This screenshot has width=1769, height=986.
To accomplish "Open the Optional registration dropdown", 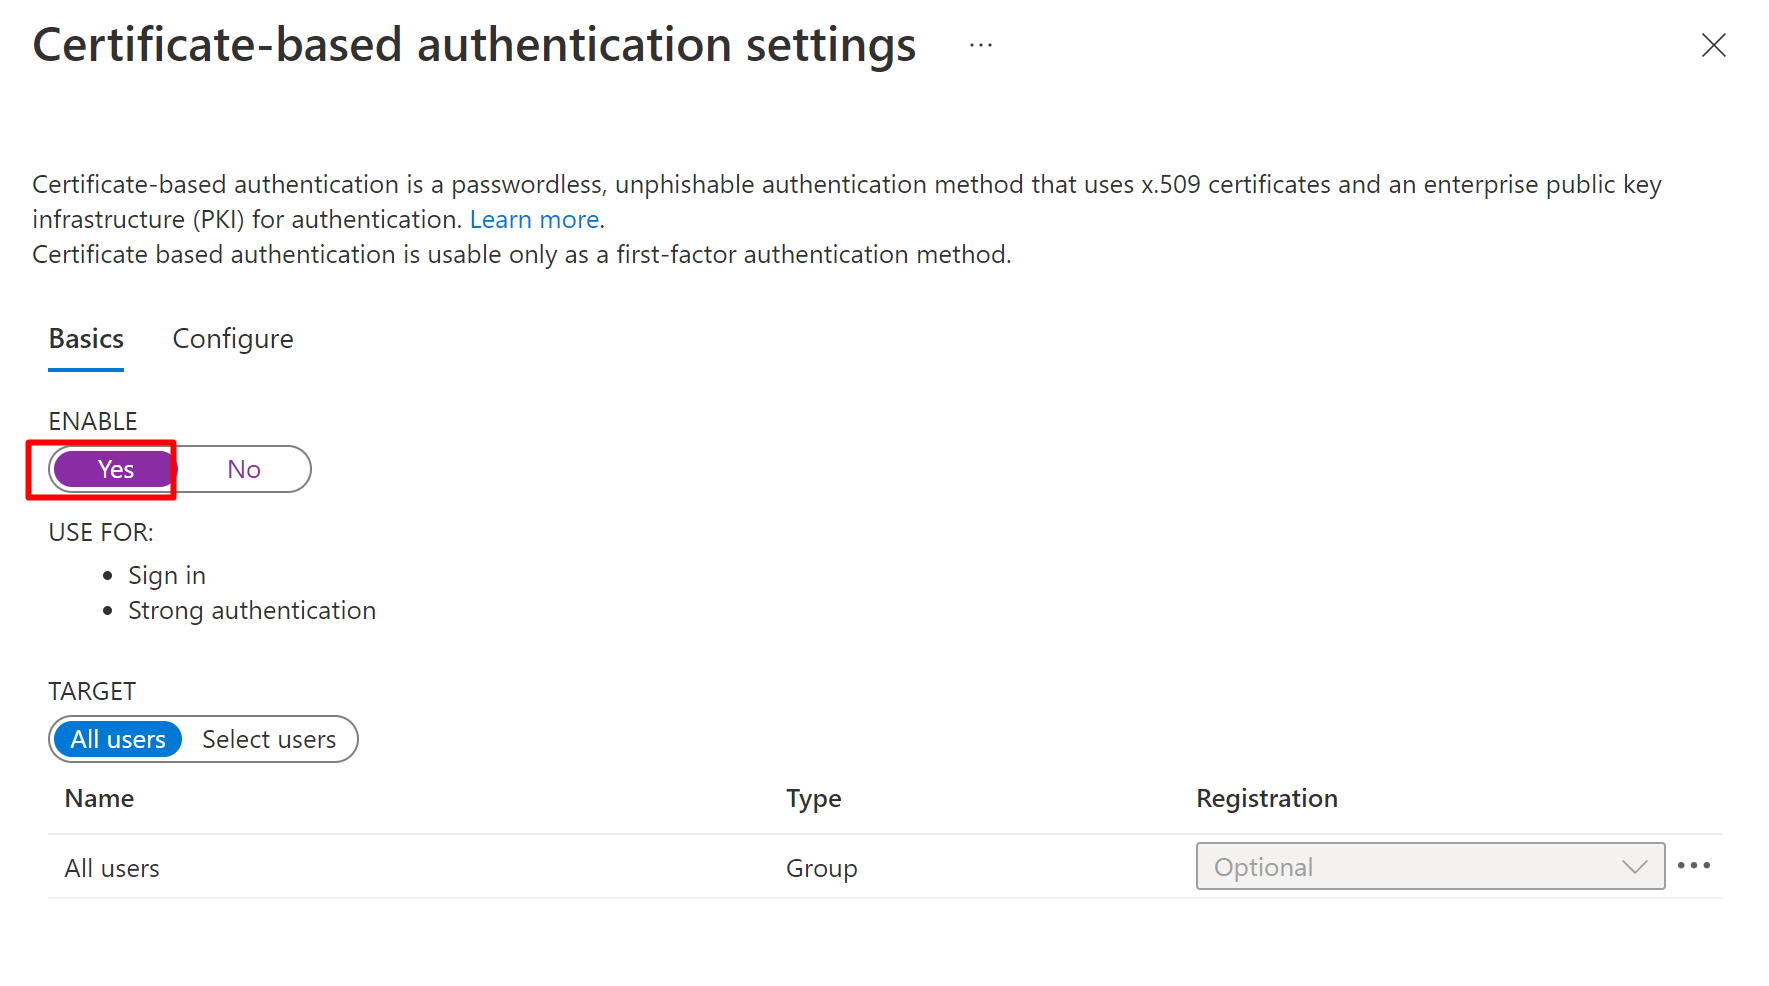I will (1428, 867).
